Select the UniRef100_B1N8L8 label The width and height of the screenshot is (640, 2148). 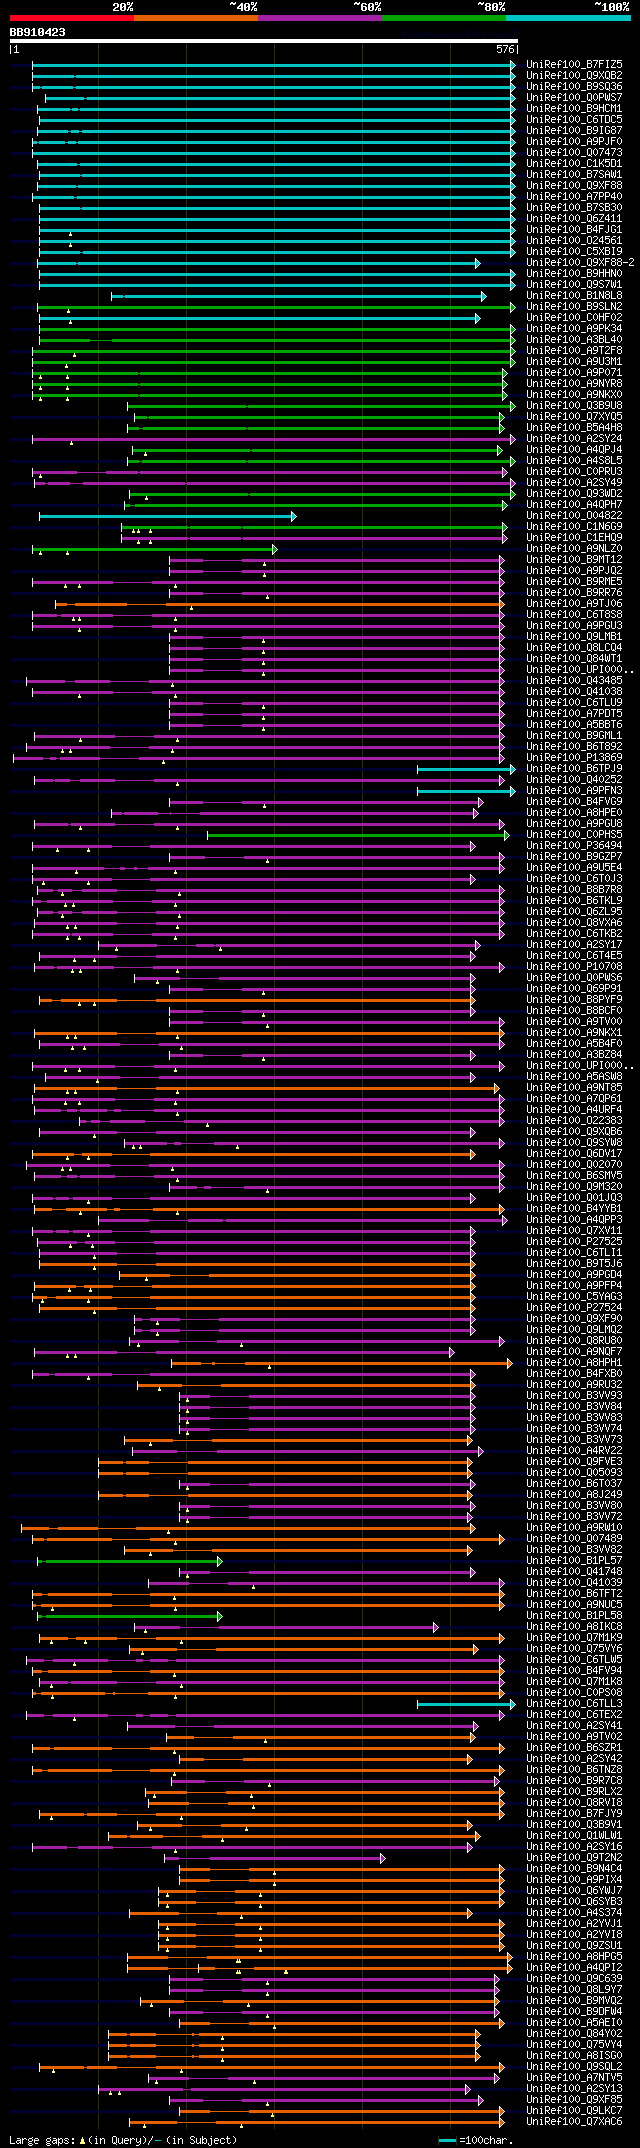tap(574, 295)
